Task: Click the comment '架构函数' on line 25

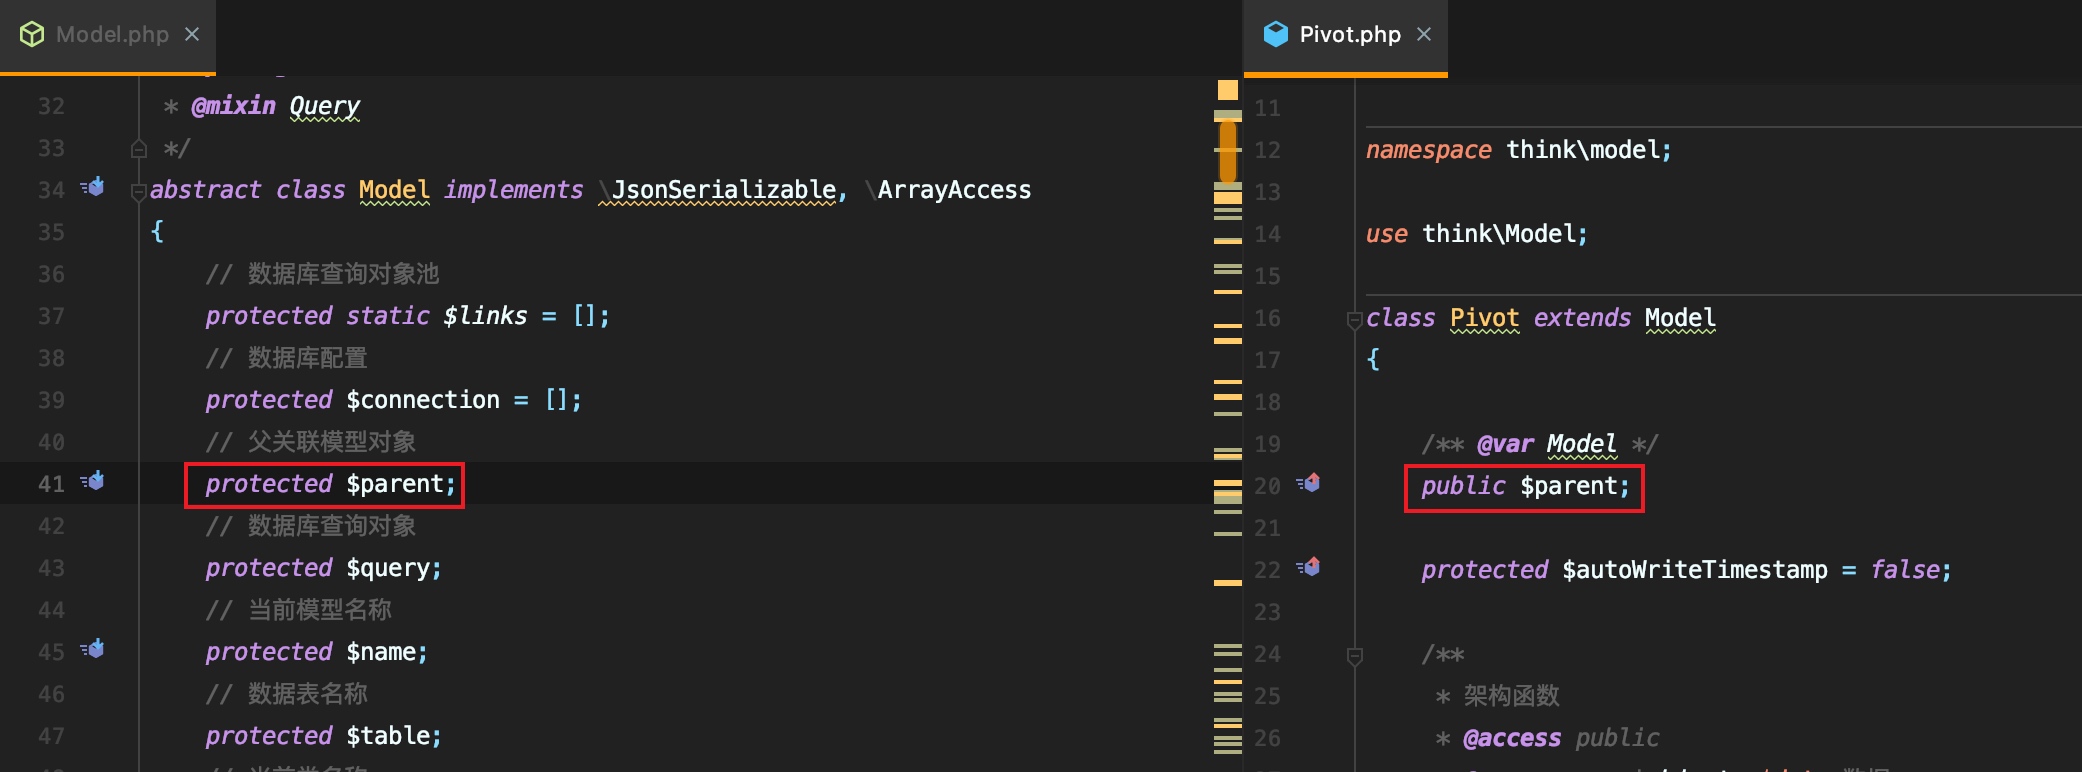Action: click(1511, 696)
